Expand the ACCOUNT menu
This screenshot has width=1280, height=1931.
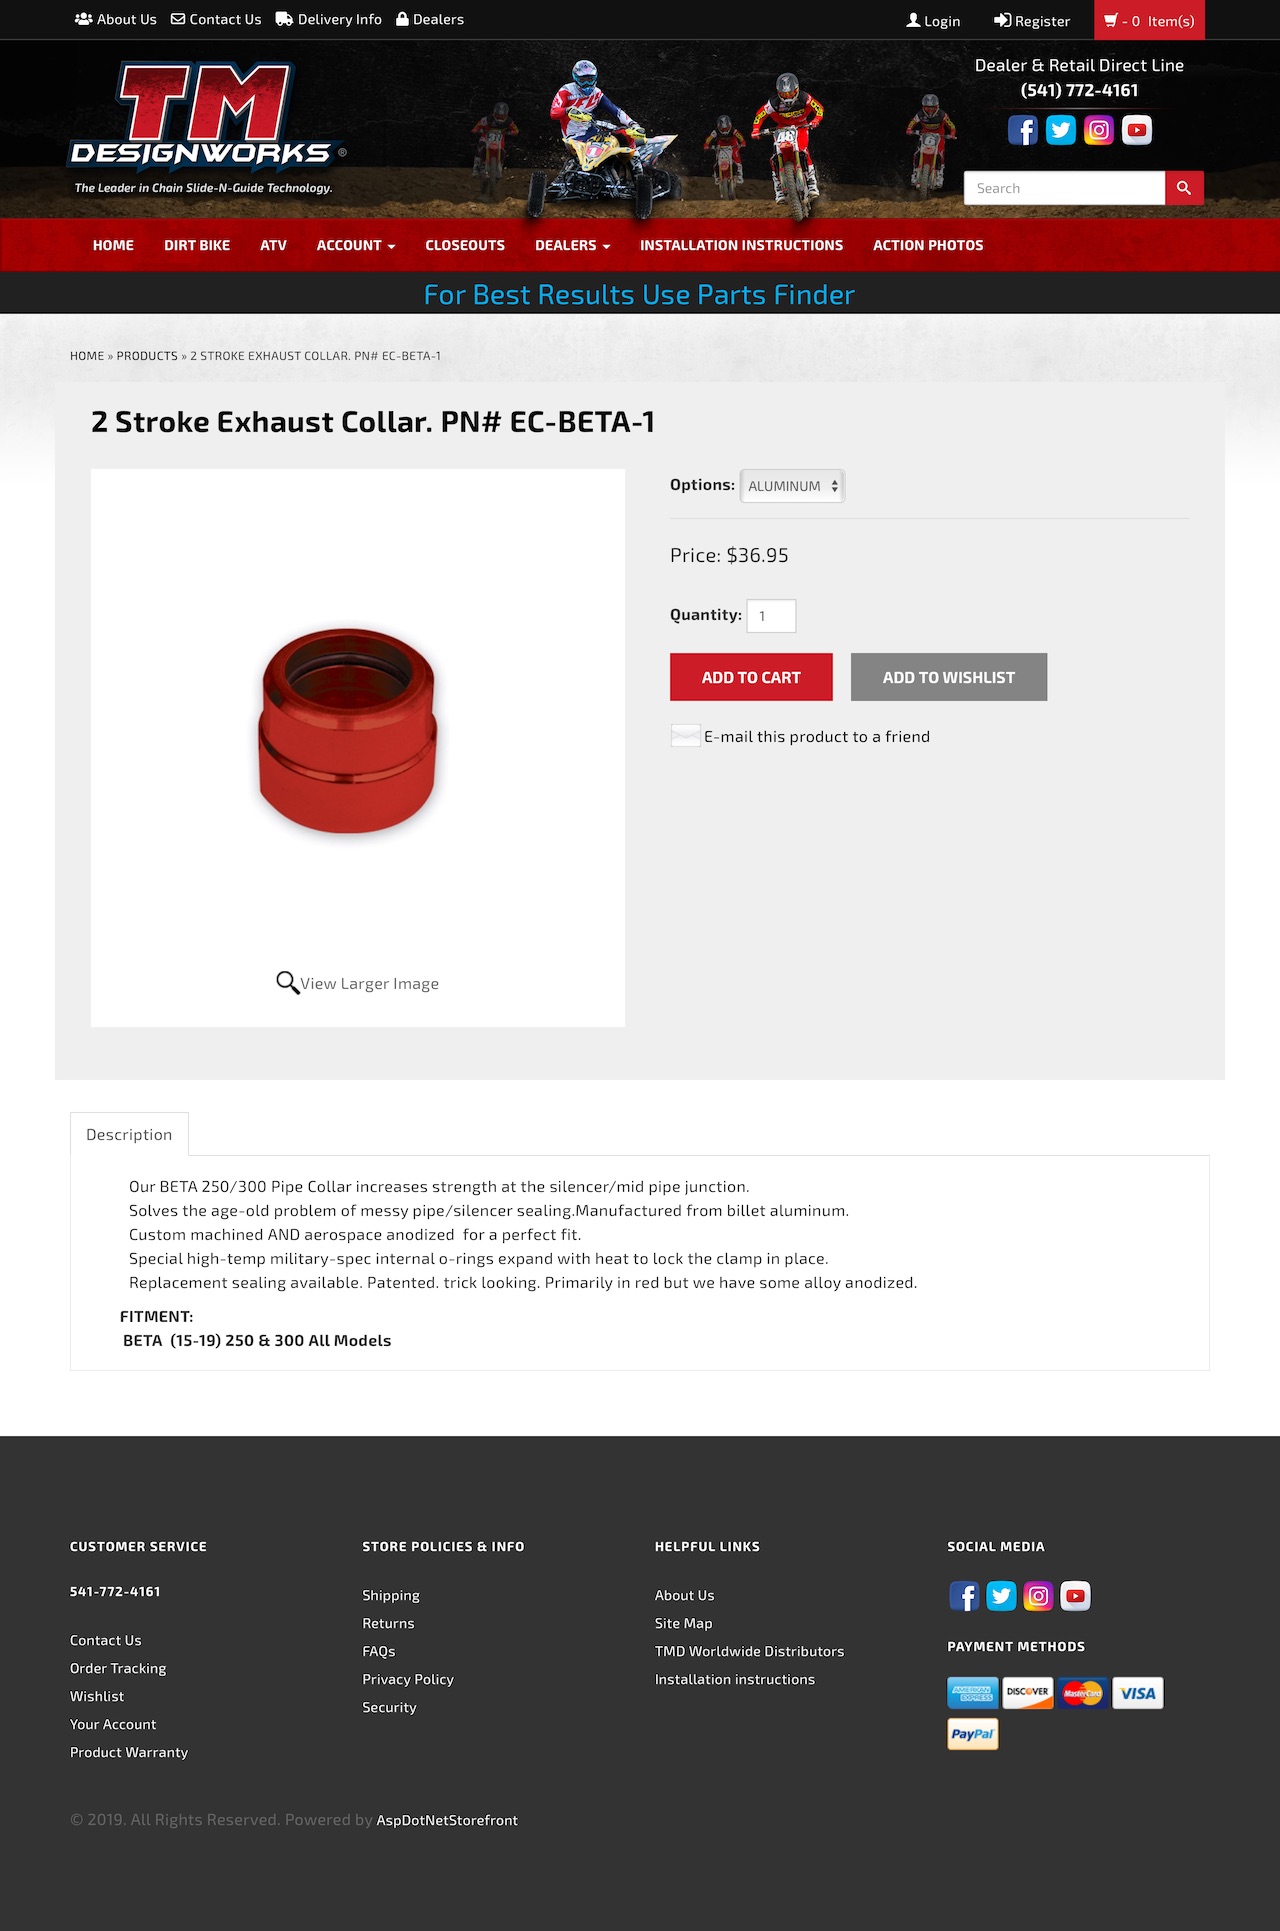pos(356,245)
